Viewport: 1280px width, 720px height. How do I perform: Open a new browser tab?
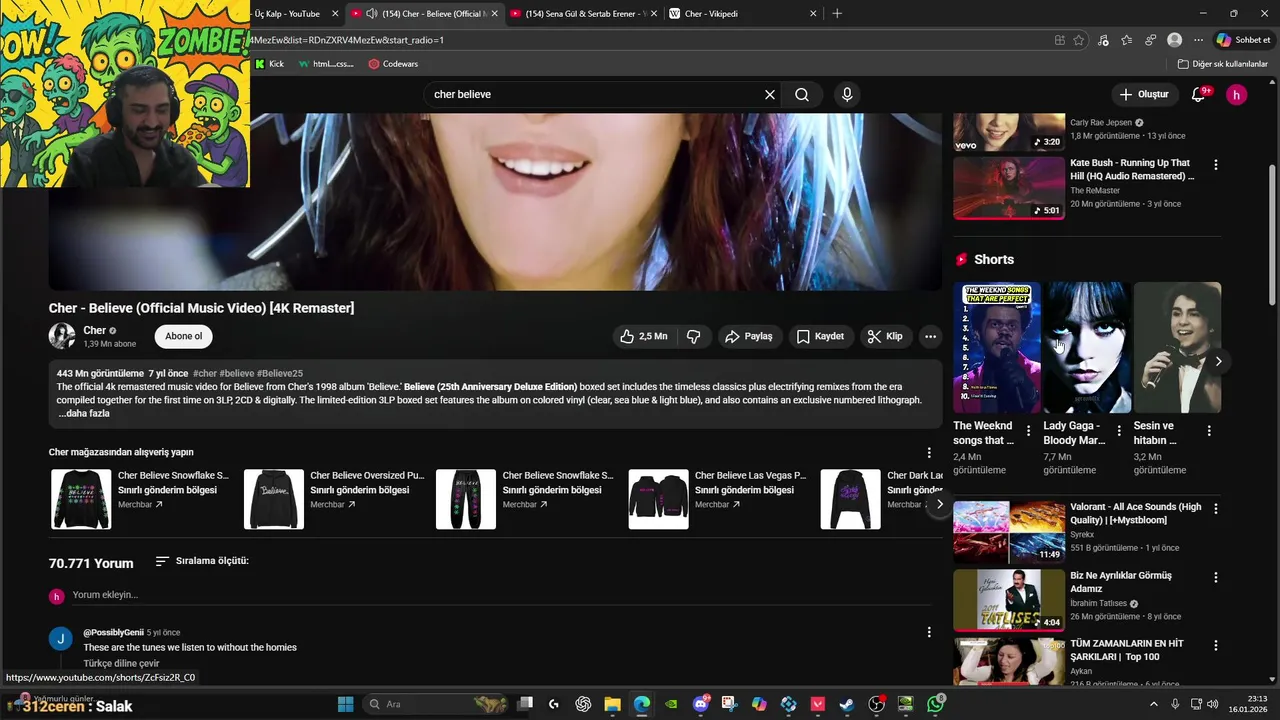click(837, 14)
